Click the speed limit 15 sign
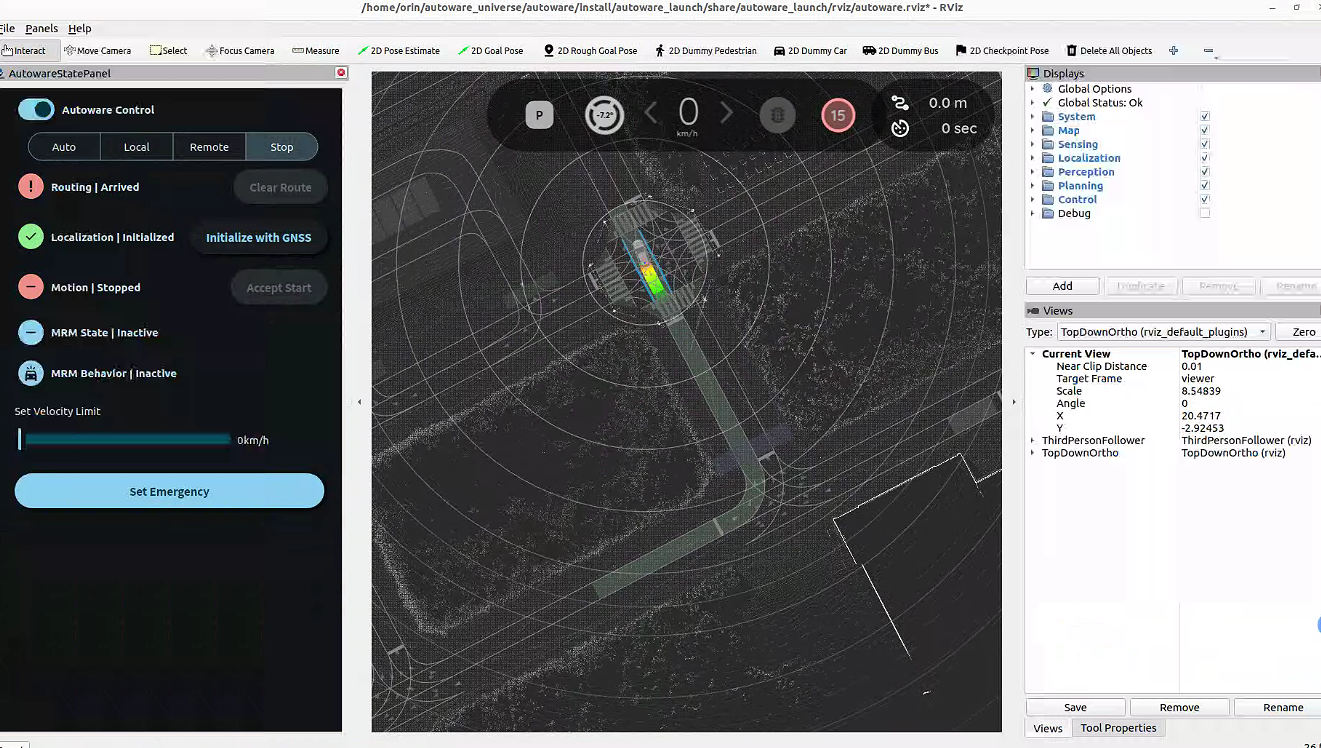The image size is (1321, 748). (x=838, y=115)
